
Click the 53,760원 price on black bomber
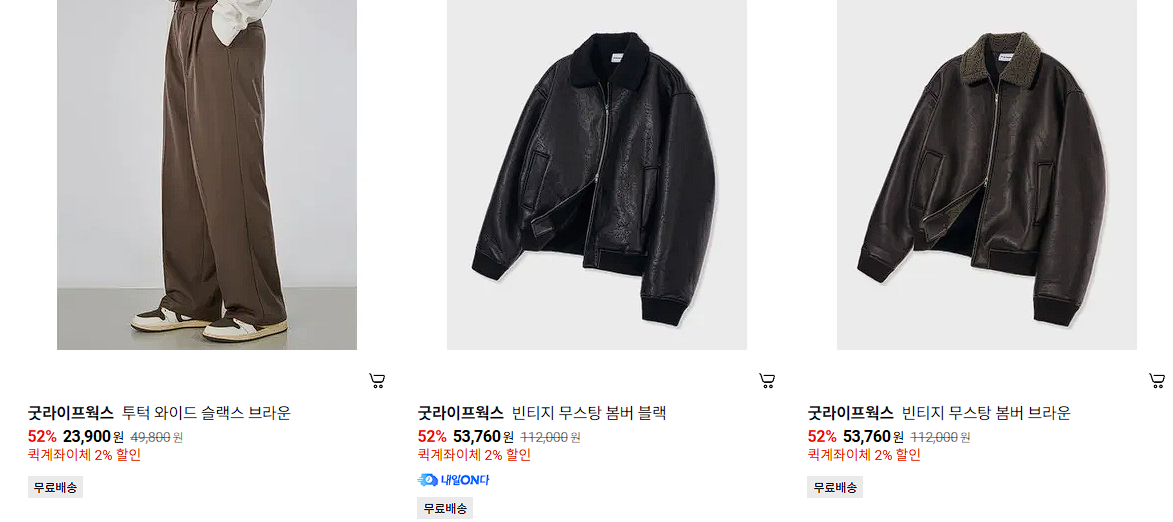coord(483,437)
